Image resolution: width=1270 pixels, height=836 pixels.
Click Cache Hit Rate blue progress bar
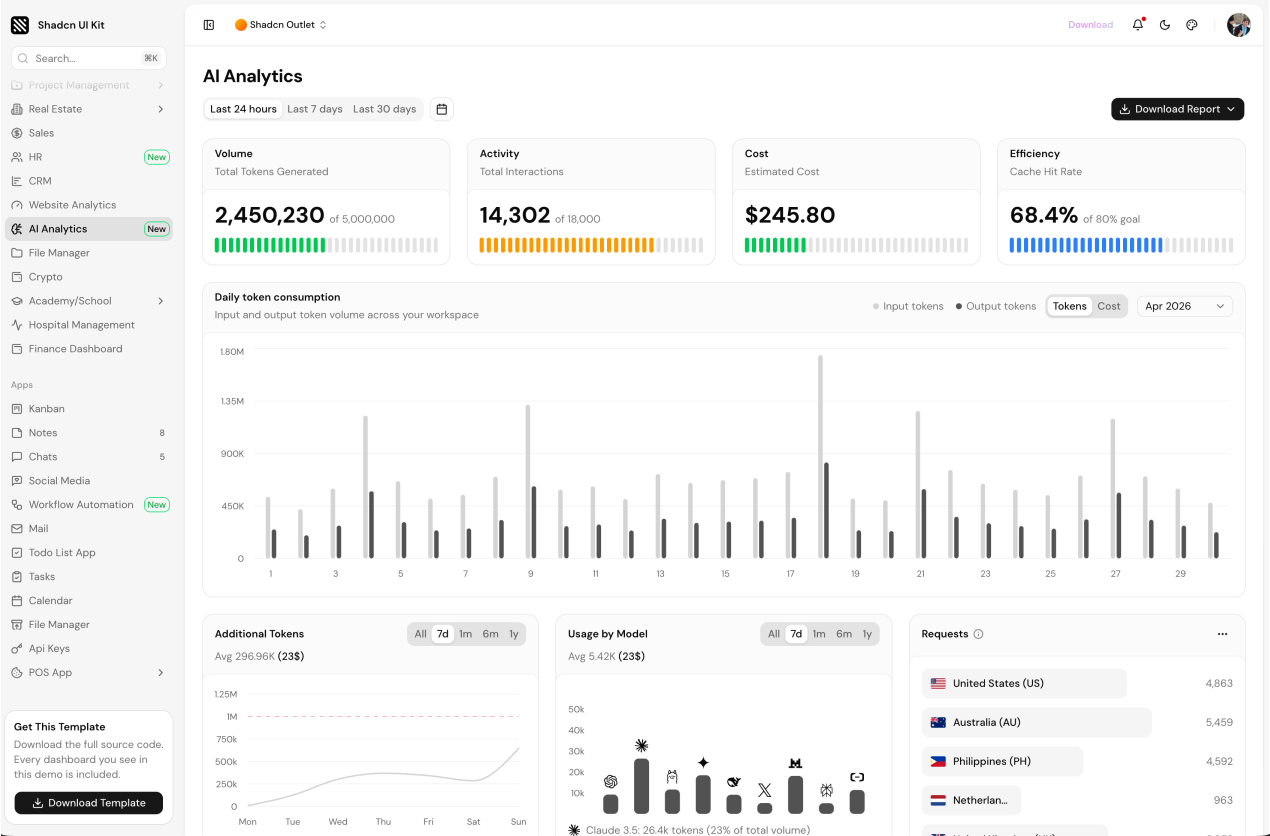tap(1121, 245)
